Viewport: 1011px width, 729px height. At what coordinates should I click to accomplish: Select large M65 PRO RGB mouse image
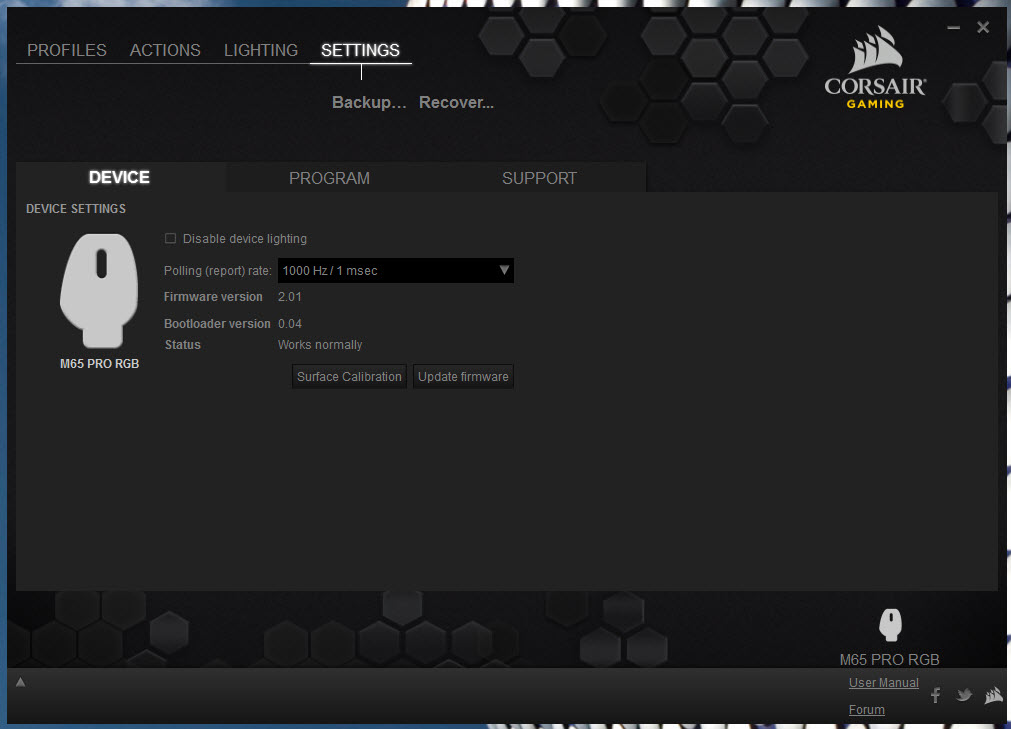coord(99,290)
